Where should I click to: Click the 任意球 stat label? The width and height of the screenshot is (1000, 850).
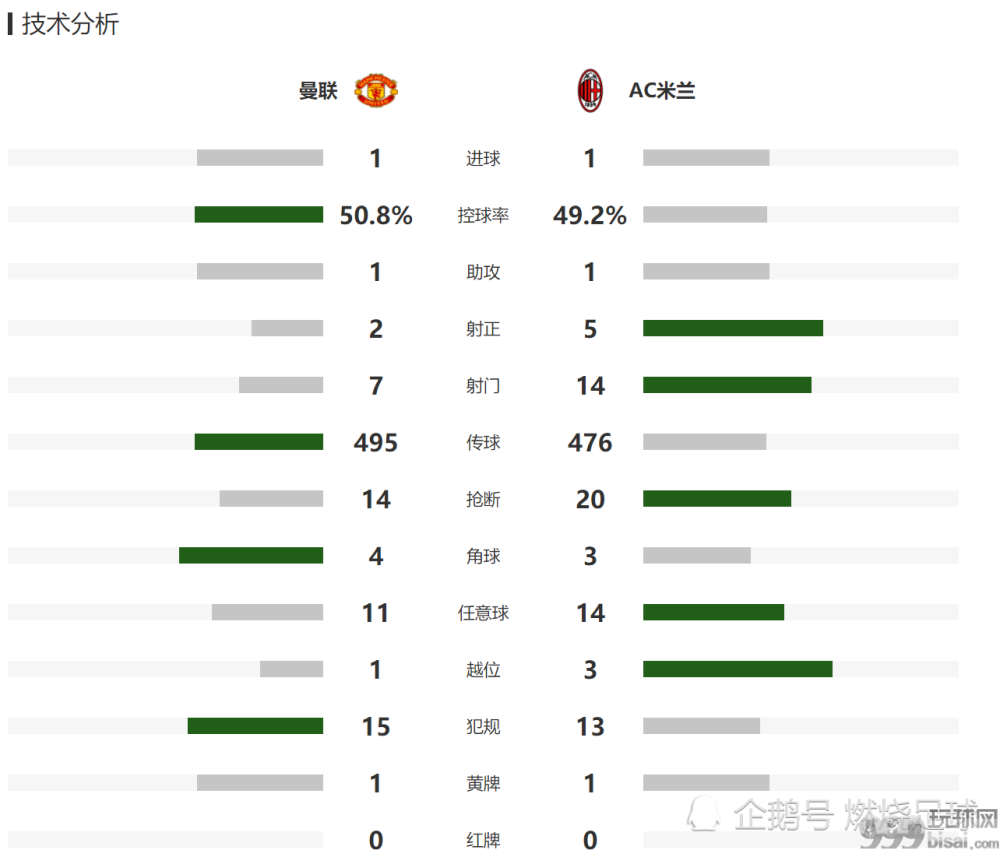coord(483,613)
